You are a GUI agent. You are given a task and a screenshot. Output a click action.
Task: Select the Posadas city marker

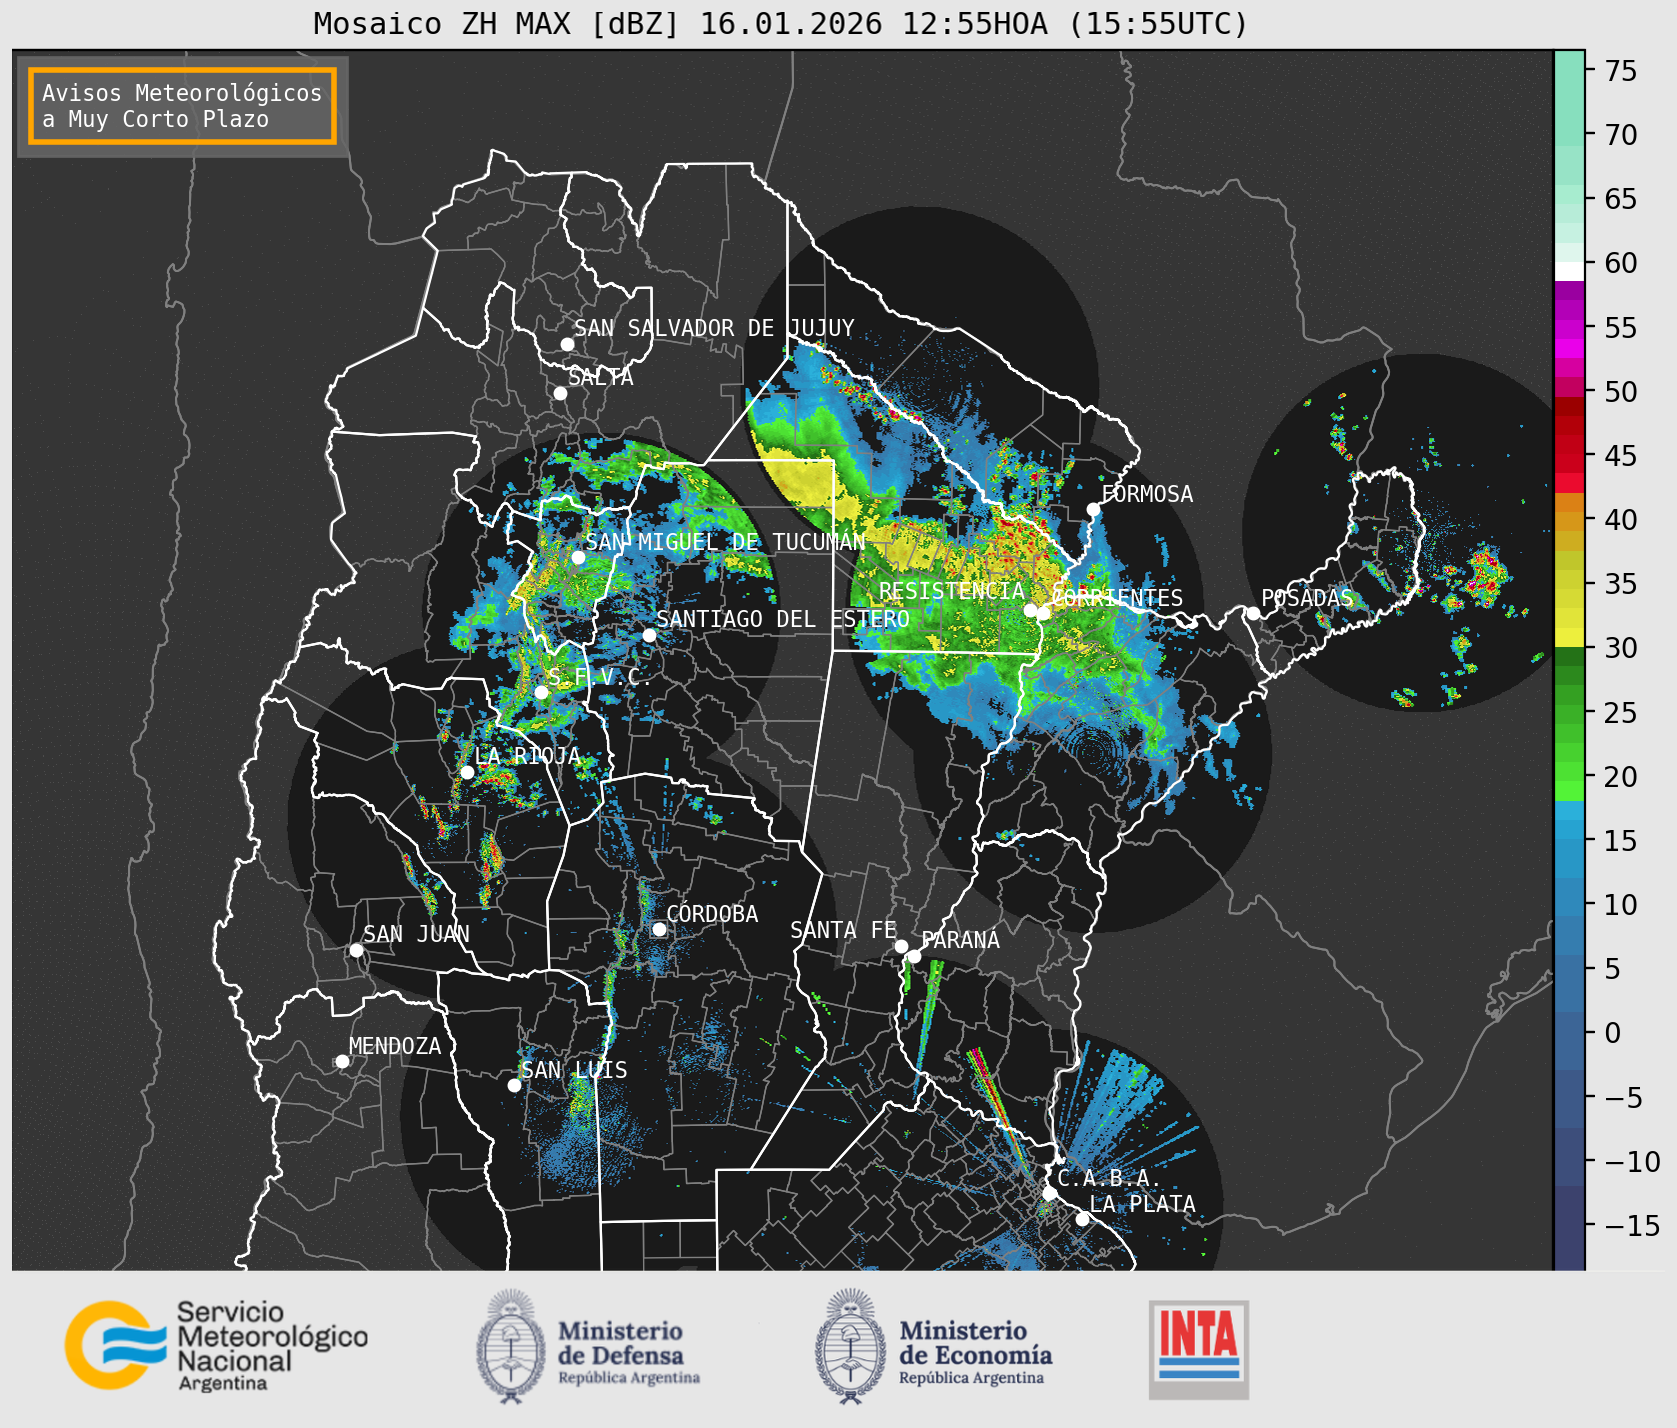pos(1253,613)
